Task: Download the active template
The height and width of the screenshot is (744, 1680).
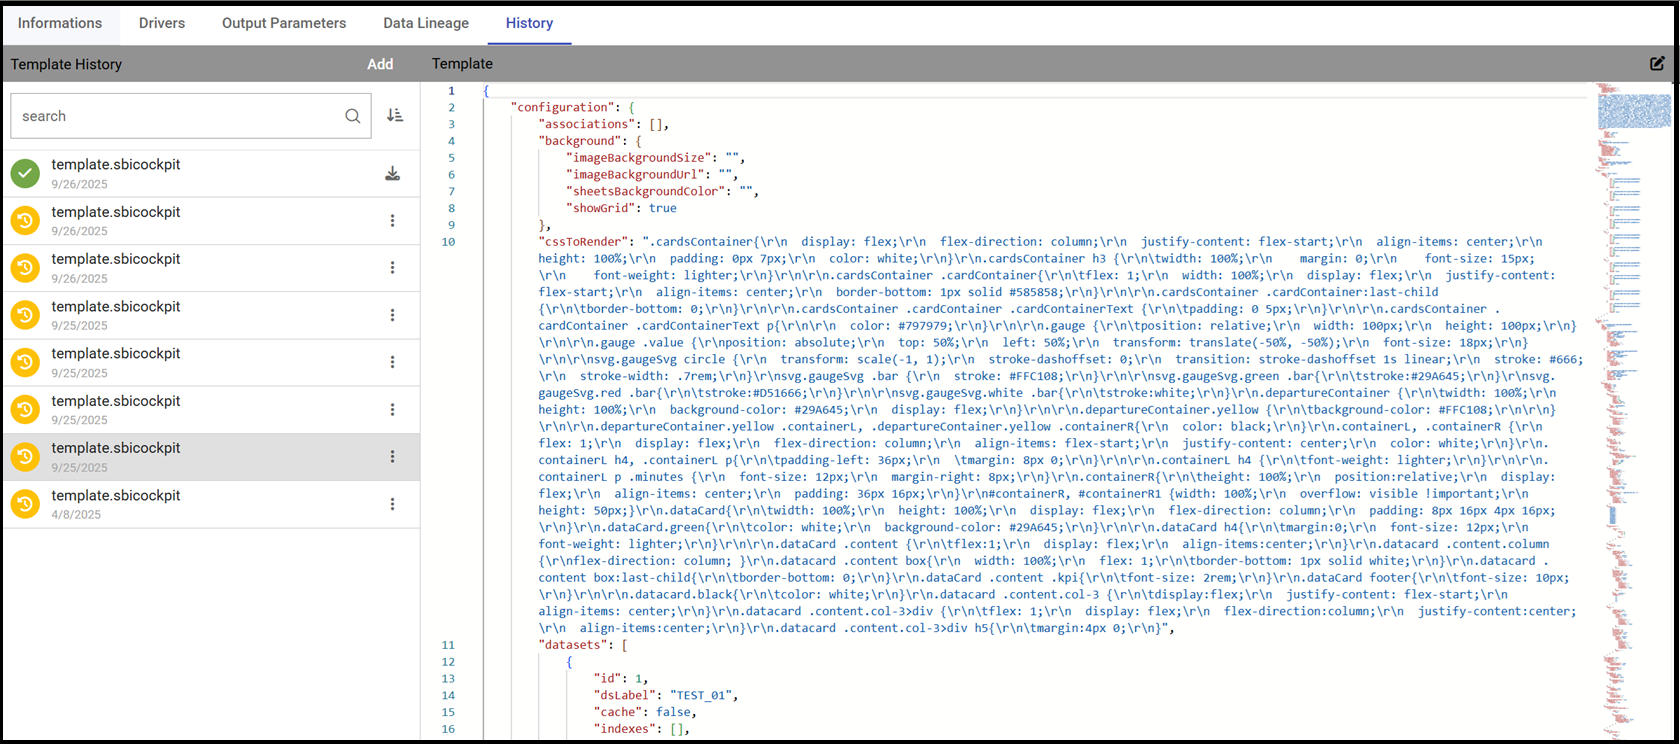Action: [x=393, y=173]
